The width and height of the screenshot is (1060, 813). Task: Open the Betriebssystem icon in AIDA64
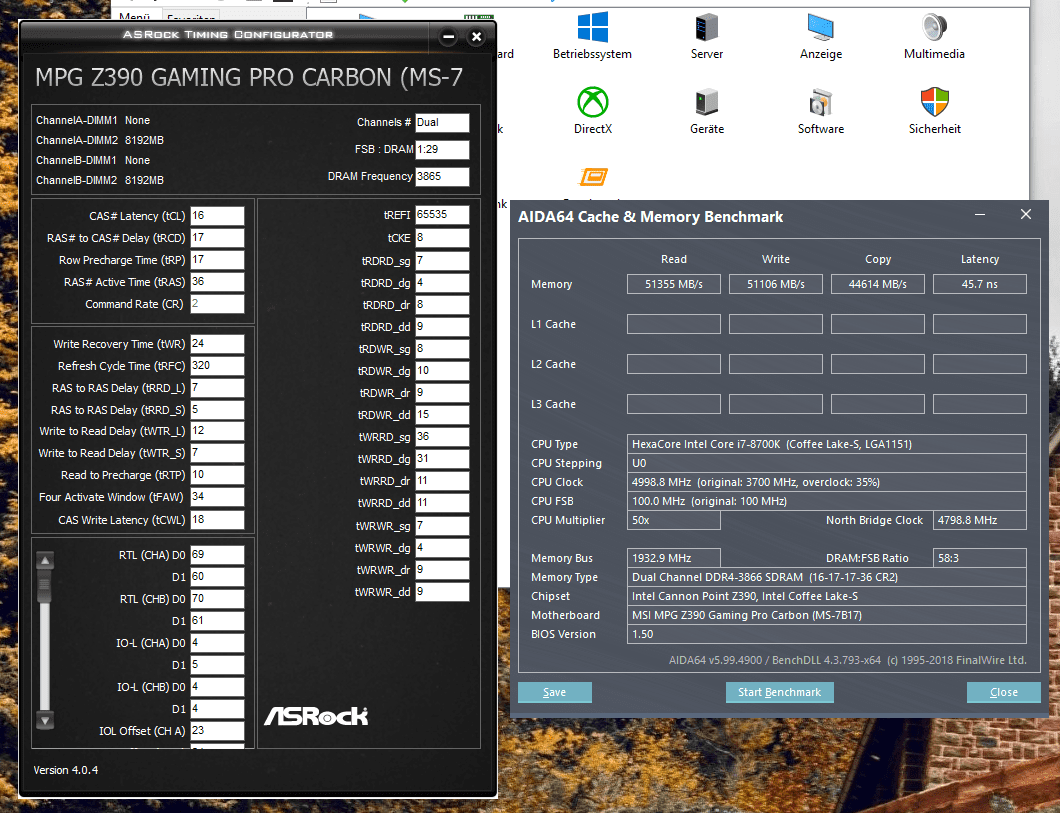tap(592, 28)
